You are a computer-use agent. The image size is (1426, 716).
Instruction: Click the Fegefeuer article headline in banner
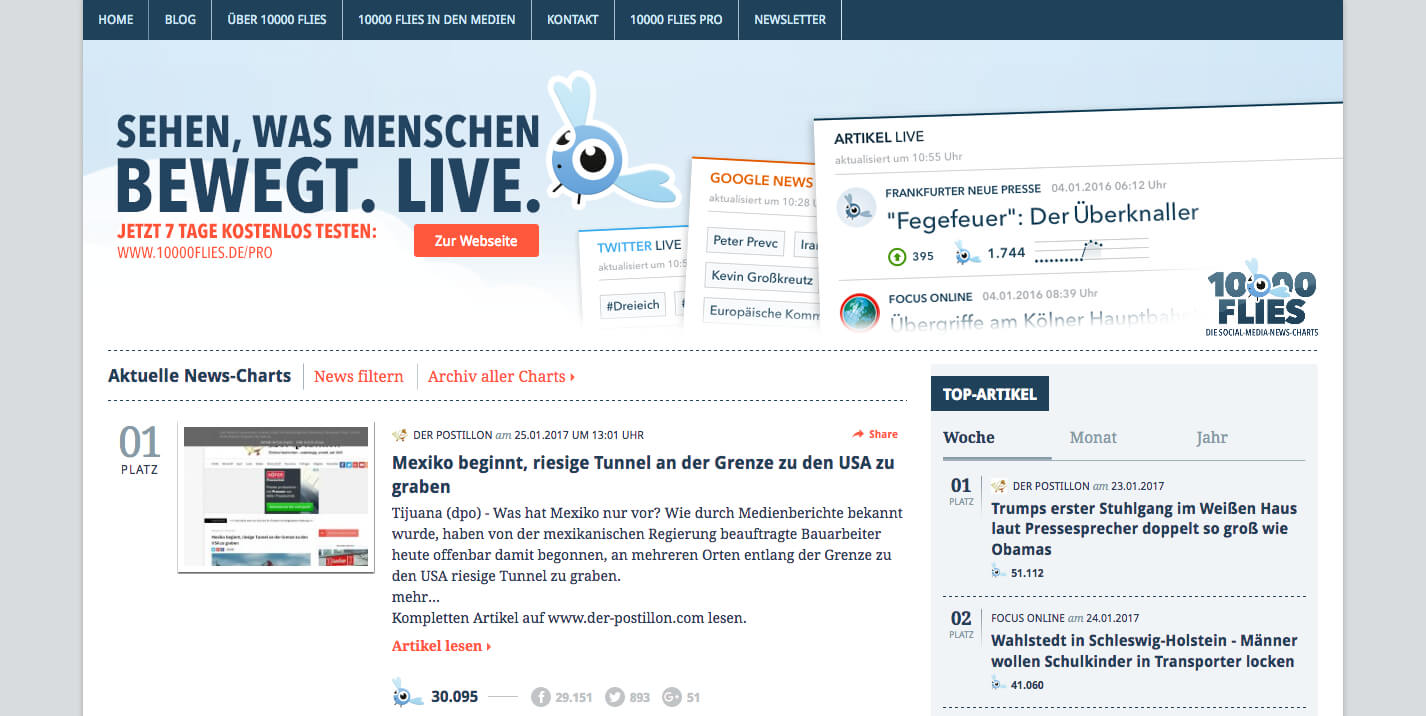coord(1042,215)
